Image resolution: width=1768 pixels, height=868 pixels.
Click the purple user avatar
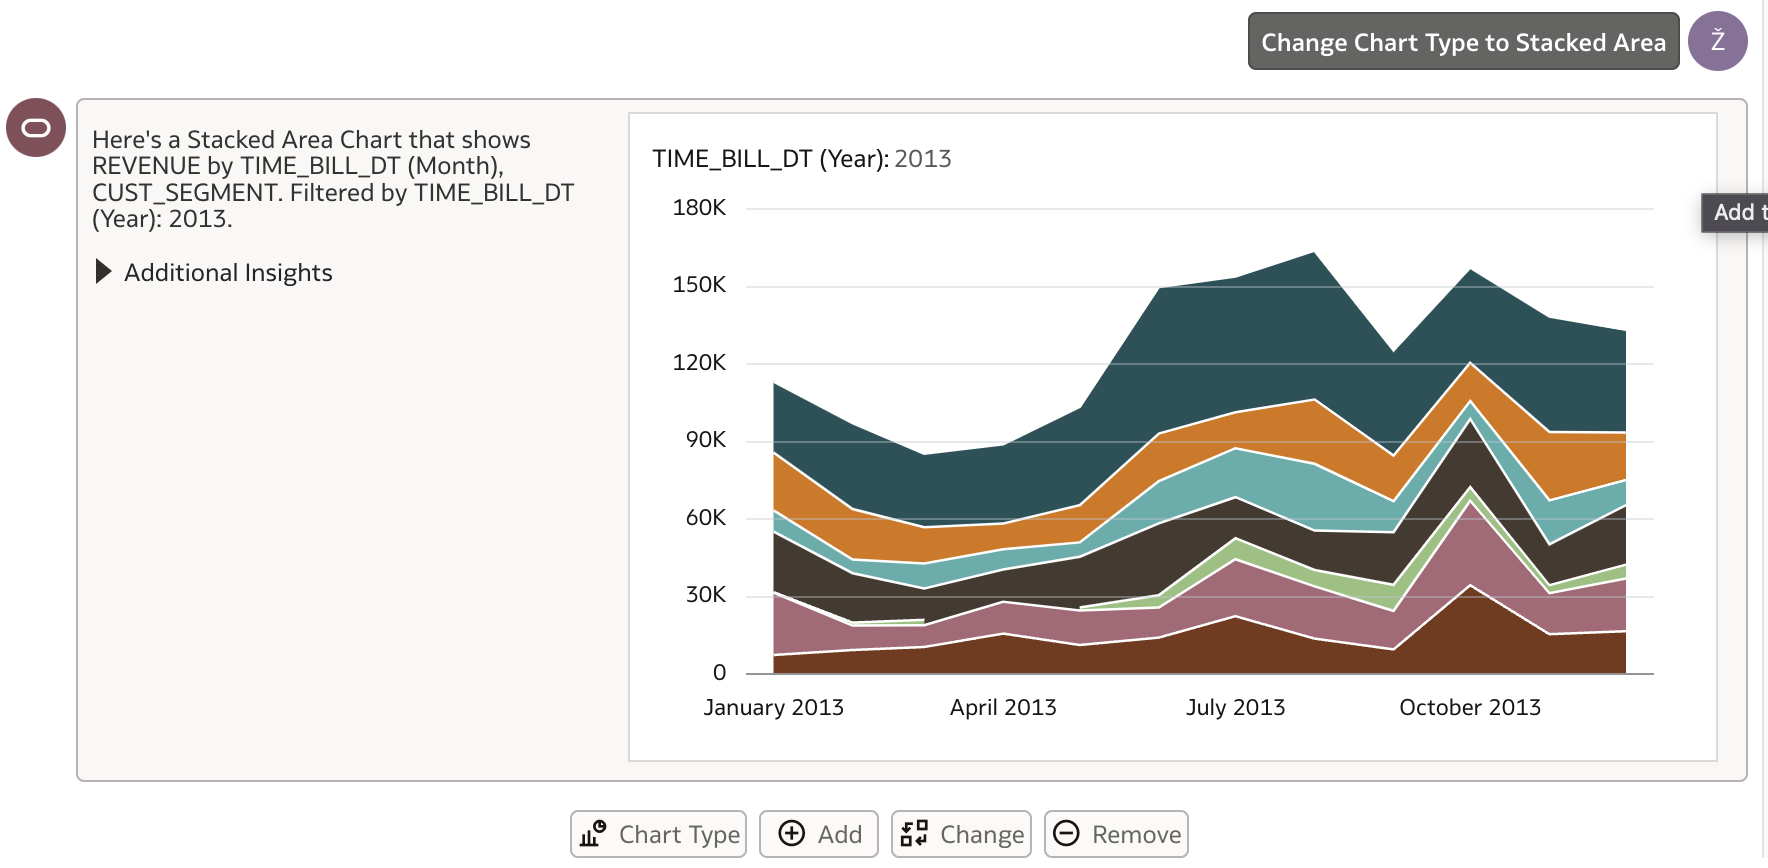(x=1718, y=41)
